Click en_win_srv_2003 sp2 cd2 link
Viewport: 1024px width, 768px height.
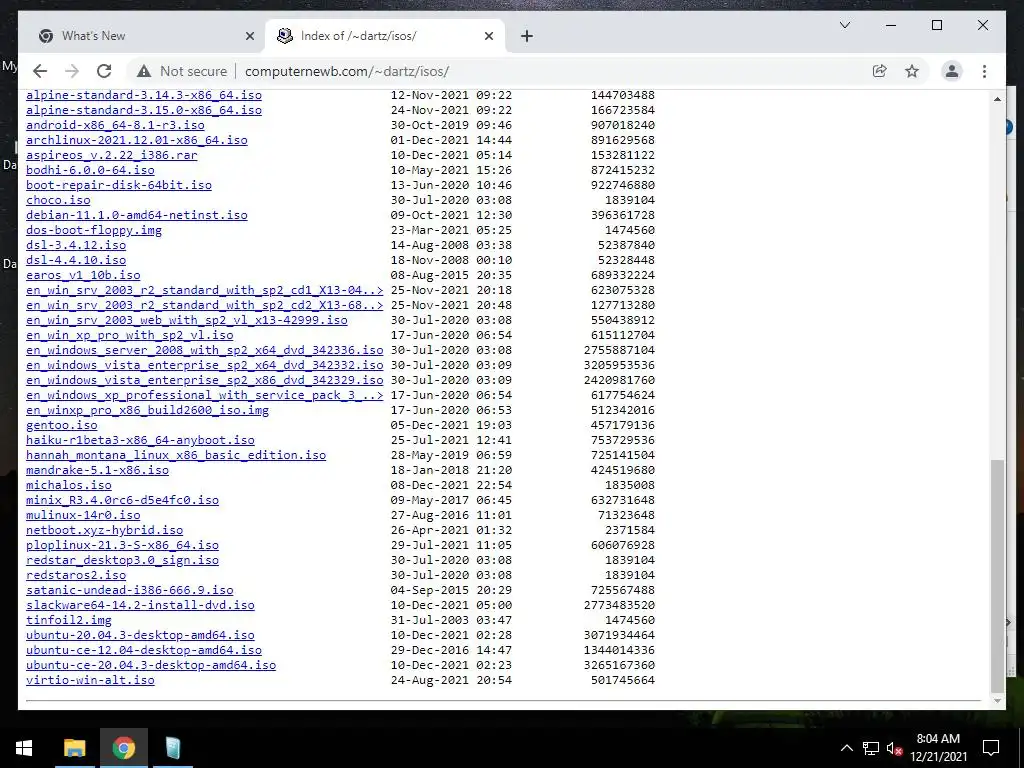pyautogui.click(x=204, y=306)
